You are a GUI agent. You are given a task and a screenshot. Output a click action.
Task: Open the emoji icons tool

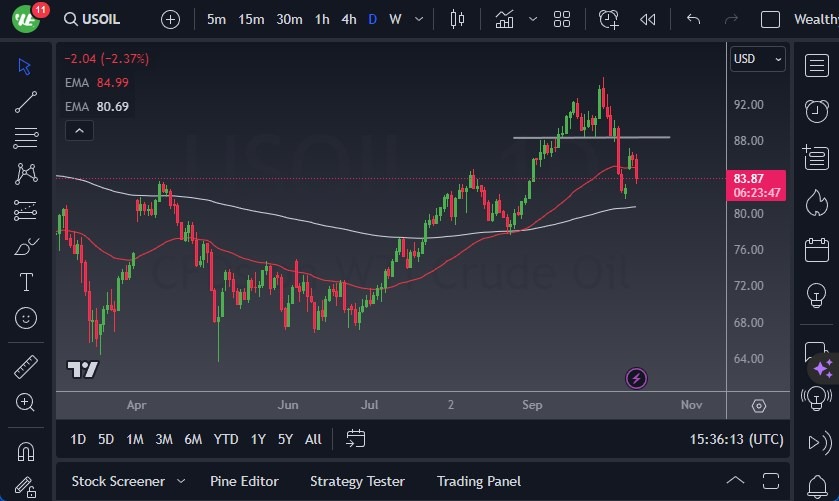point(26,318)
